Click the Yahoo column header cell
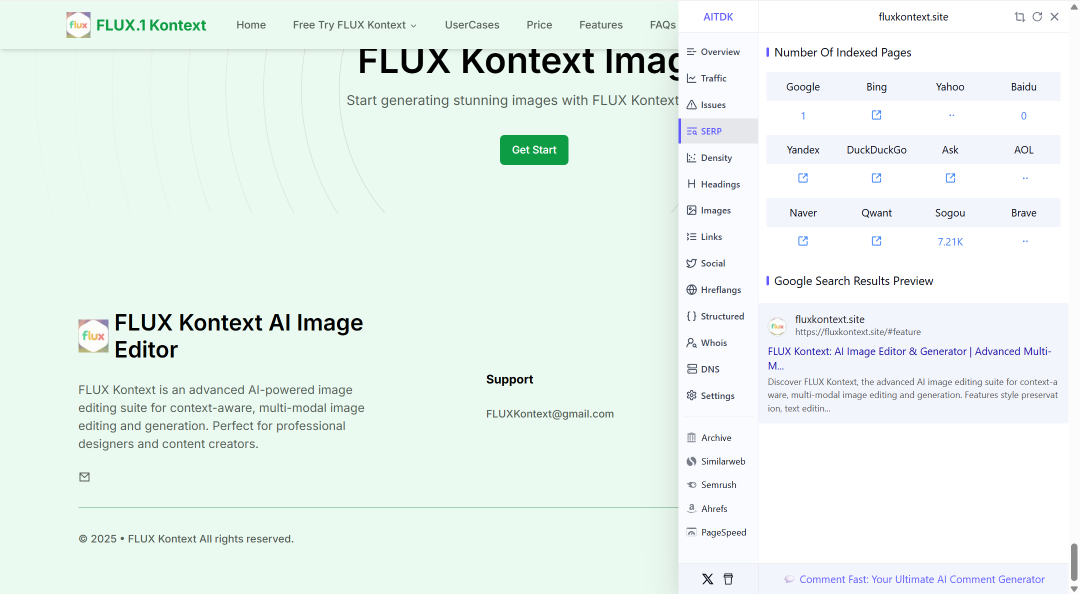 point(950,87)
